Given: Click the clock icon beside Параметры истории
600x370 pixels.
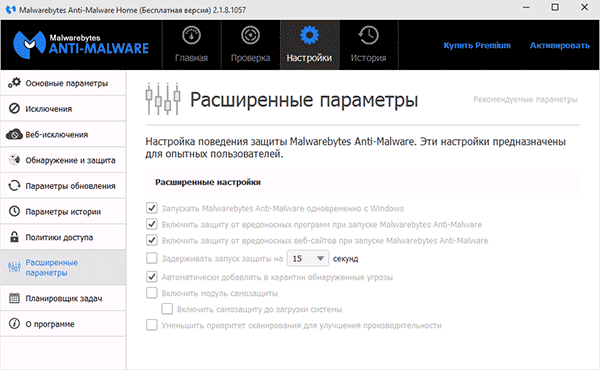Looking at the screenshot, I should point(14,211).
